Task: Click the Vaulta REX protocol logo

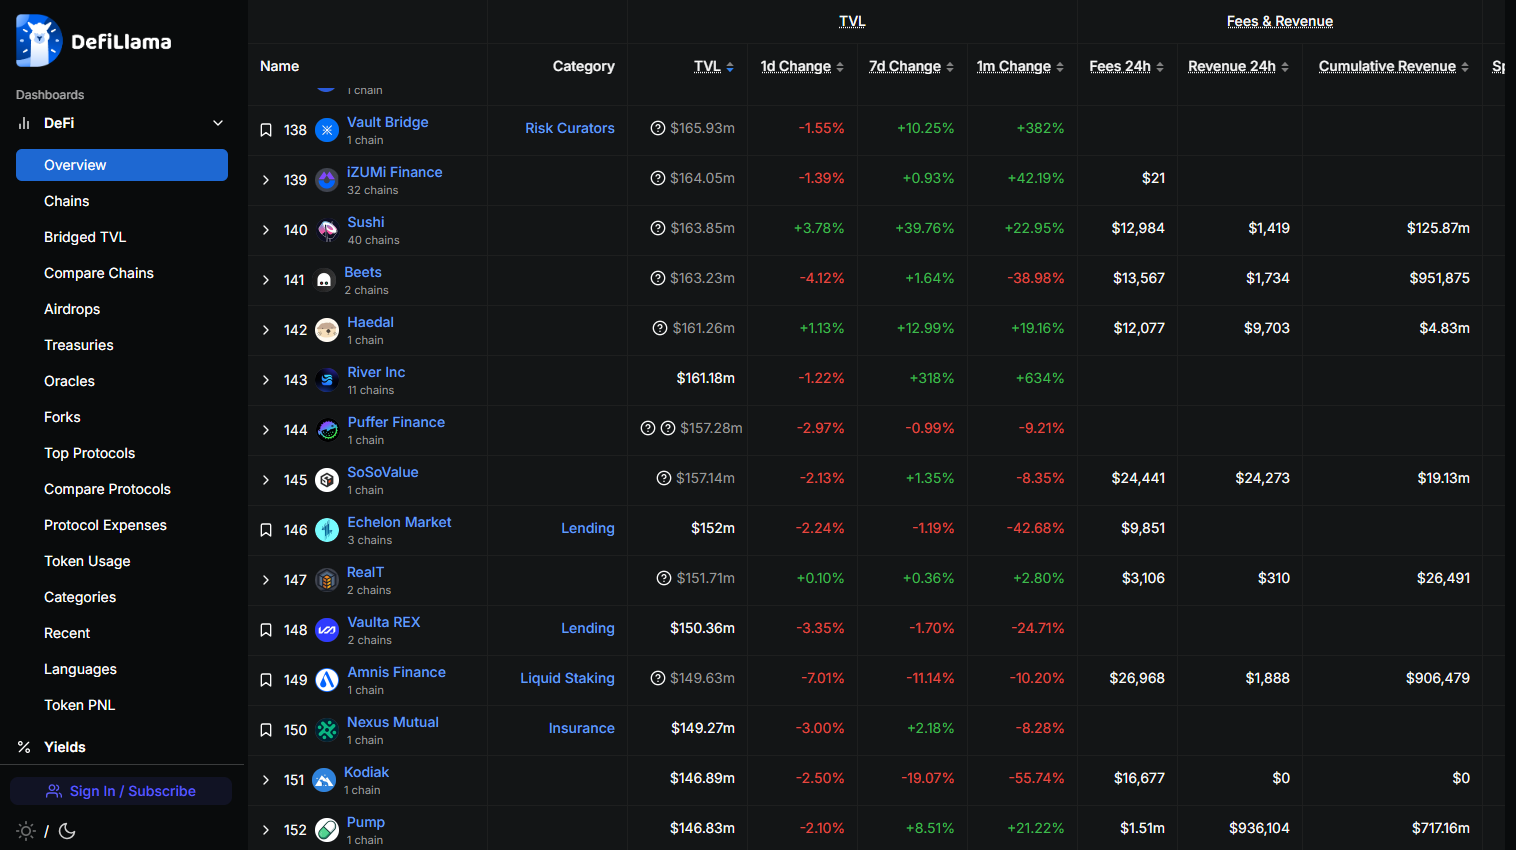Action: [x=327, y=630]
